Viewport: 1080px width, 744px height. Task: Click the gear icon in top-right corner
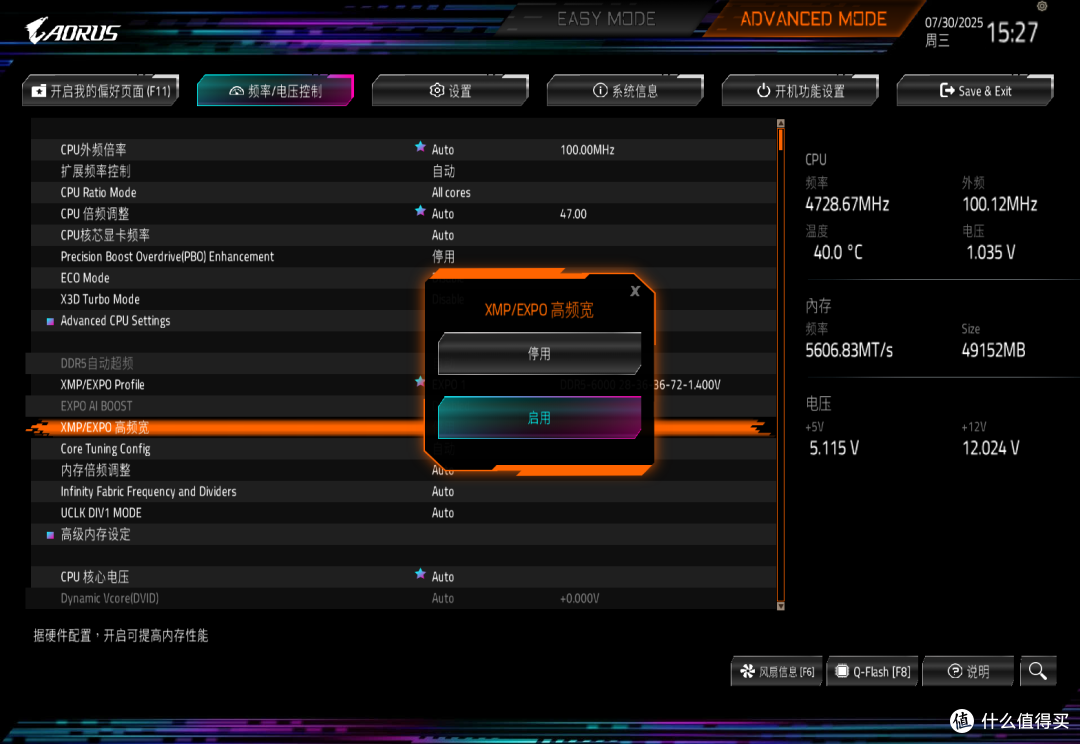[x=1042, y=6]
